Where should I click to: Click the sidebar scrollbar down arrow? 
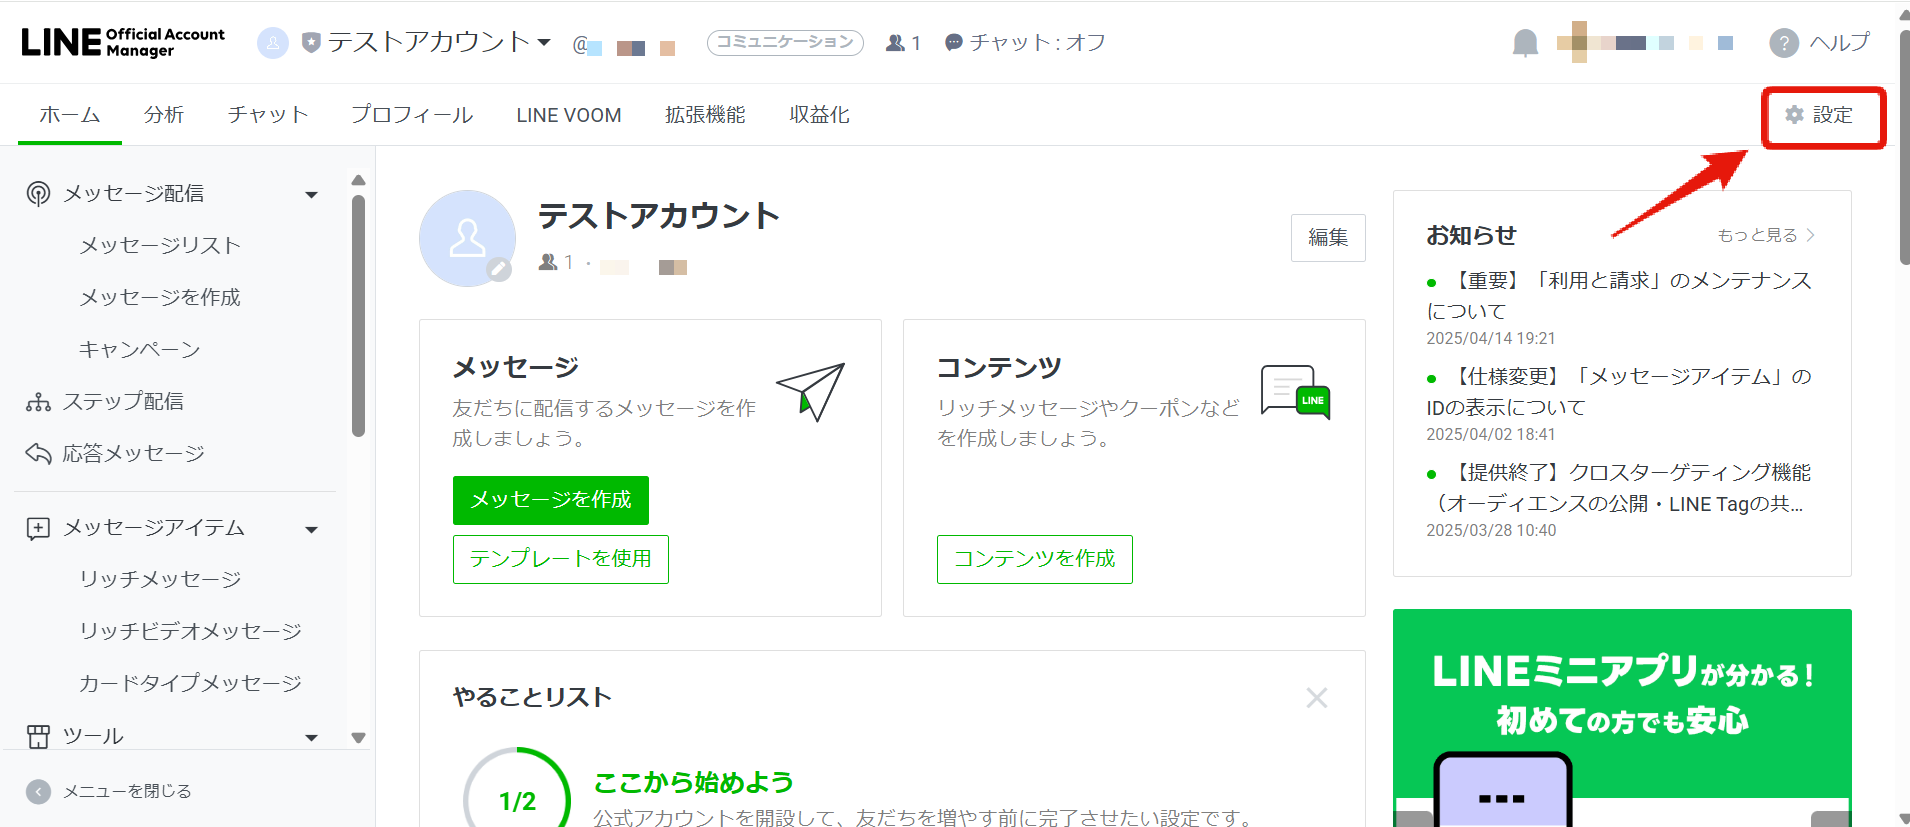tap(358, 738)
